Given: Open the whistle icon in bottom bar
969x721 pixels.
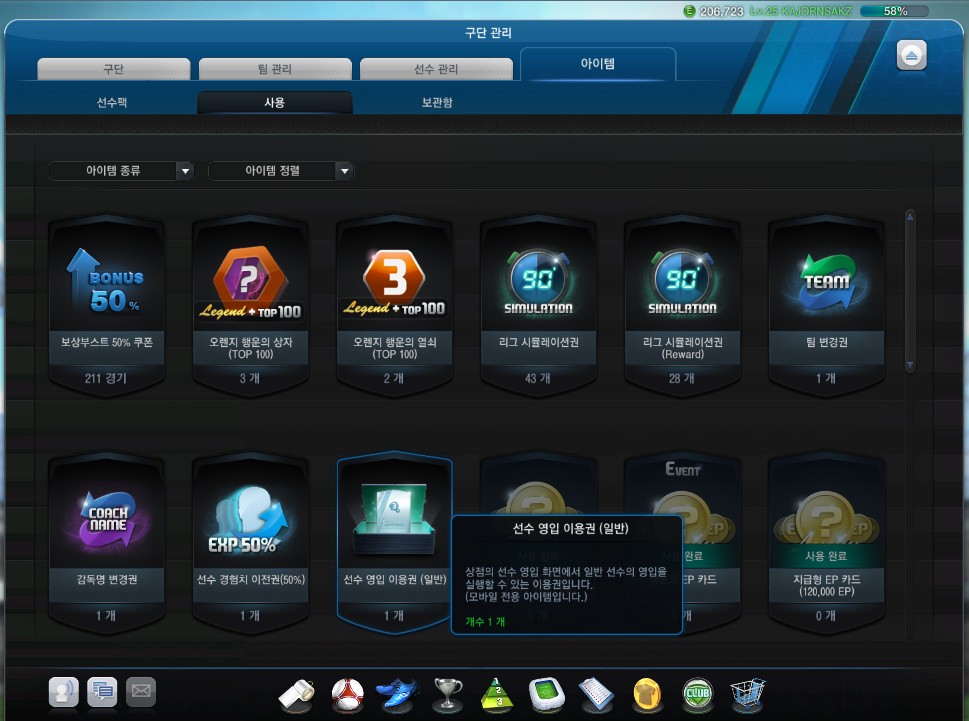Looking at the screenshot, I should tap(296, 695).
